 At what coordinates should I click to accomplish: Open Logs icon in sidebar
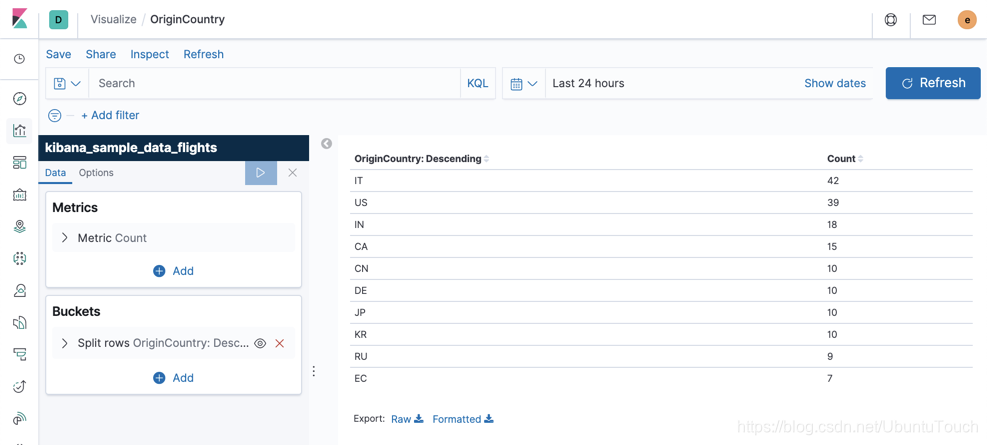20,322
